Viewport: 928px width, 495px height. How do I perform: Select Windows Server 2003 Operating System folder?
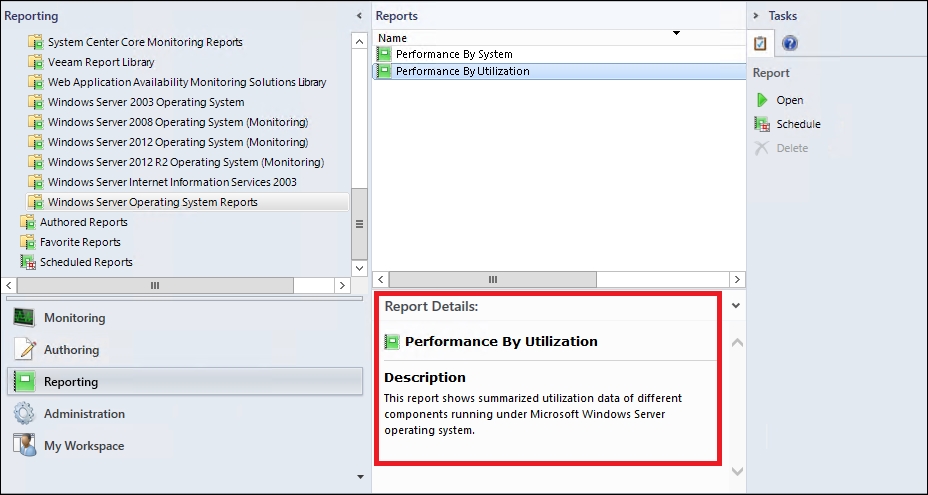coord(146,102)
